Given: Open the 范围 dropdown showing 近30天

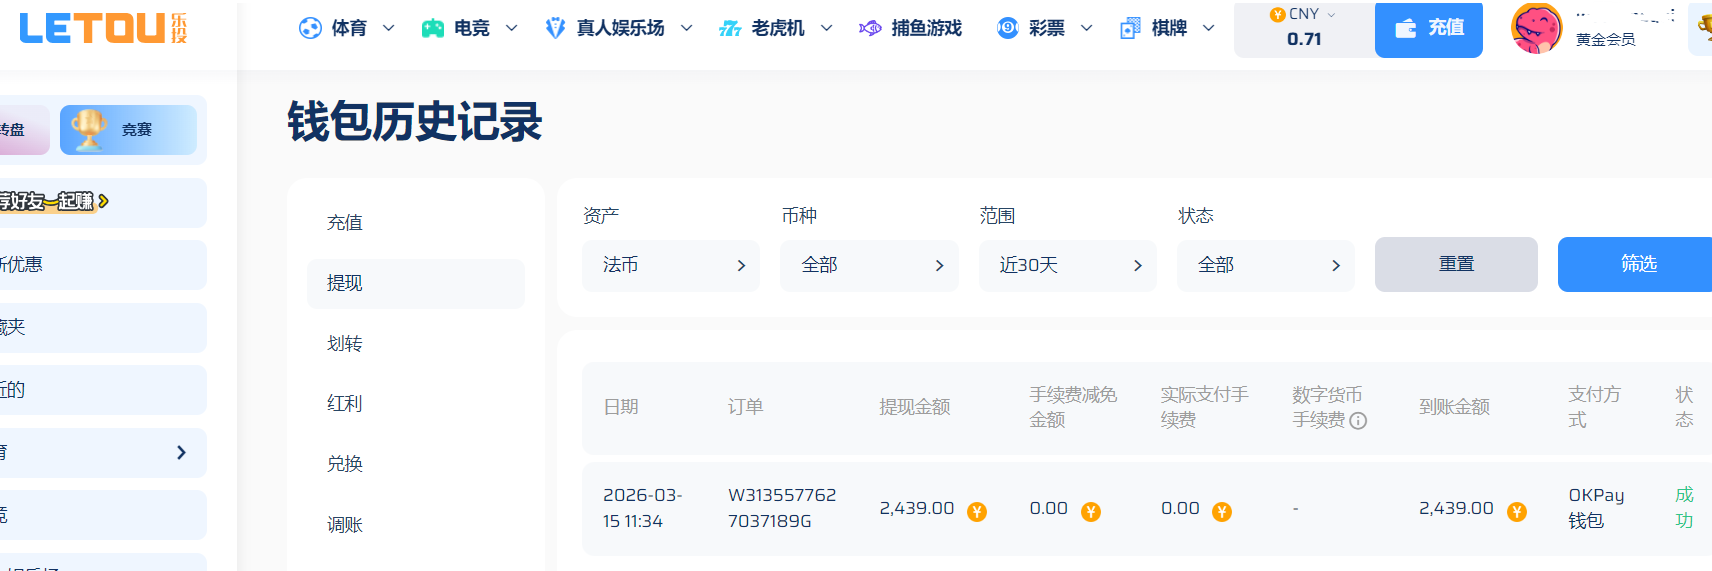Looking at the screenshot, I should [1067, 265].
